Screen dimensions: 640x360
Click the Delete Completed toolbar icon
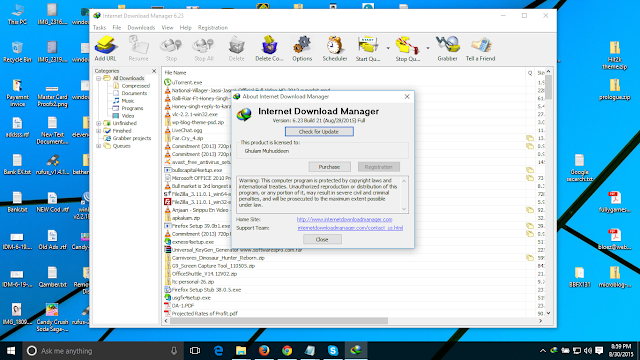pyautogui.click(x=269, y=49)
